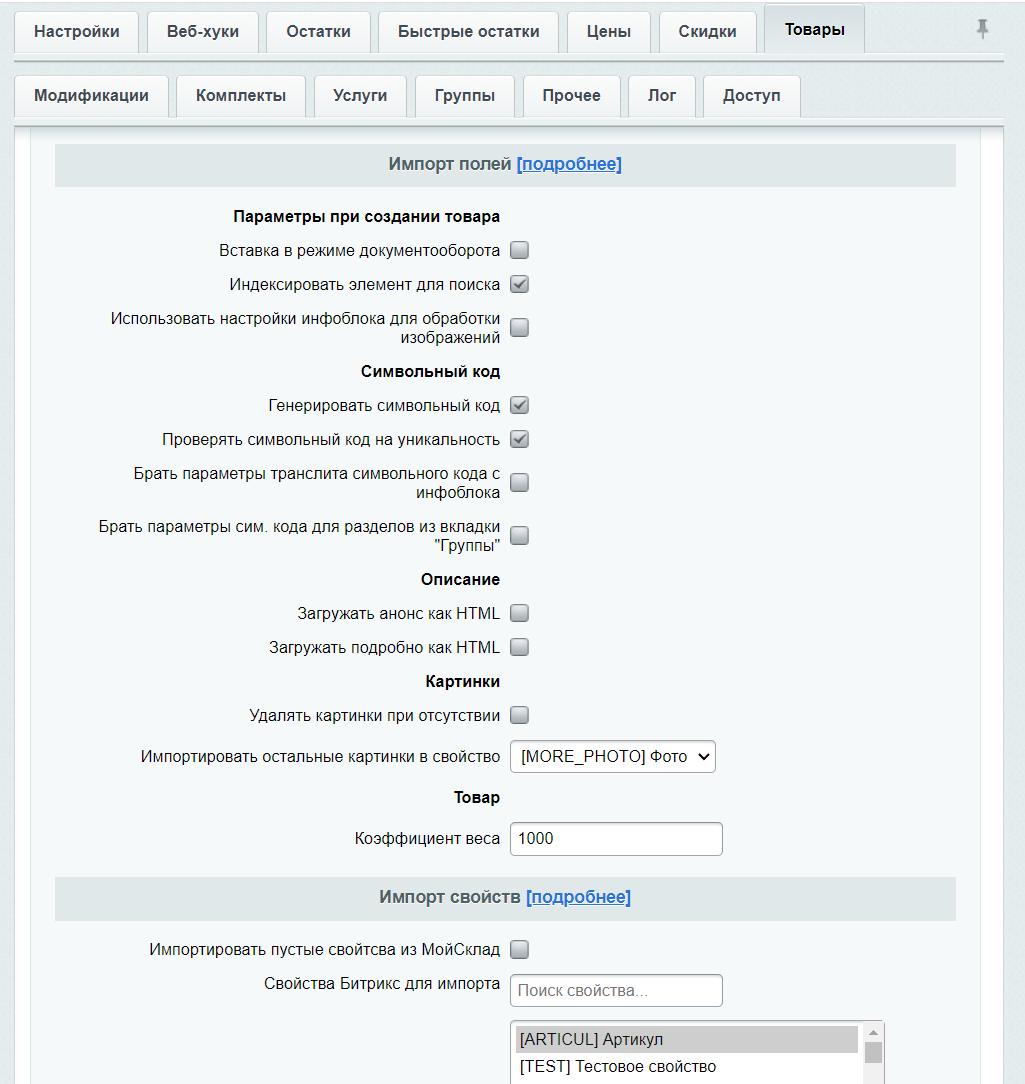The width and height of the screenshot is (1025, 1084).
Task: Click the Коэффициент веса input field
Action: (x=616, y=839)
